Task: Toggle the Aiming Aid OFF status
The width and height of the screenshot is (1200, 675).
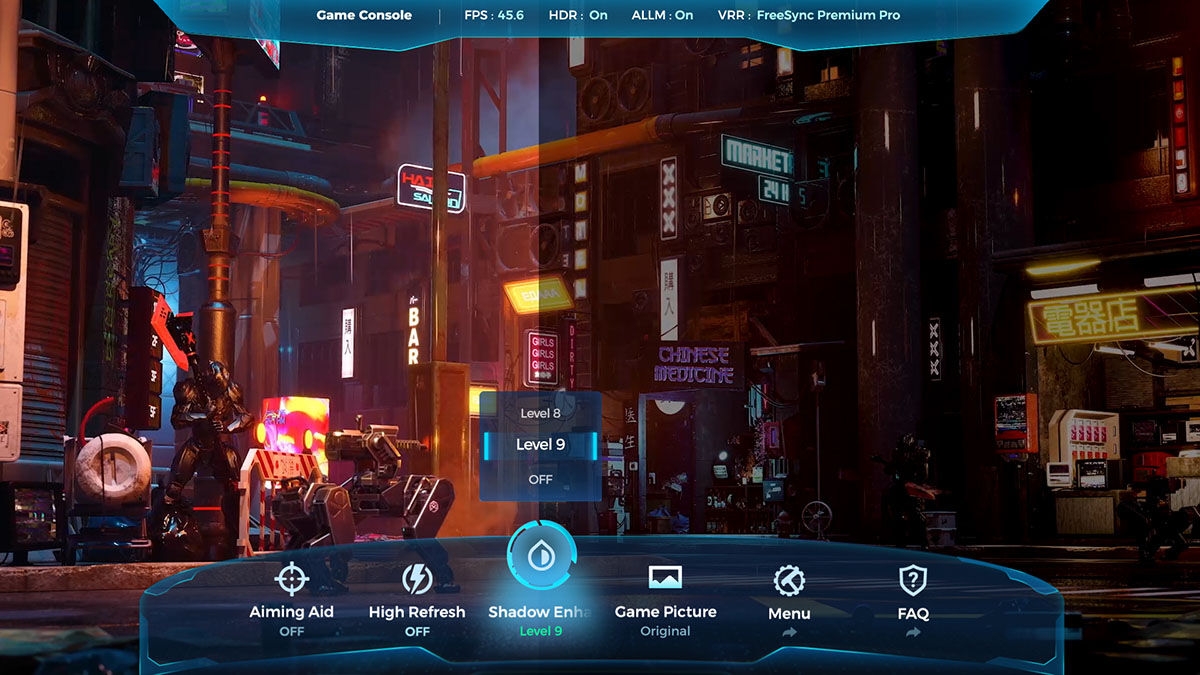Action: coord(291,632)
